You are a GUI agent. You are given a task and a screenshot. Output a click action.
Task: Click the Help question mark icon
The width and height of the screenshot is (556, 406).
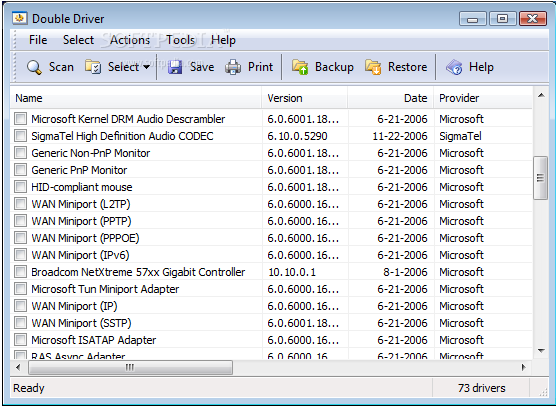pos(454,67)
